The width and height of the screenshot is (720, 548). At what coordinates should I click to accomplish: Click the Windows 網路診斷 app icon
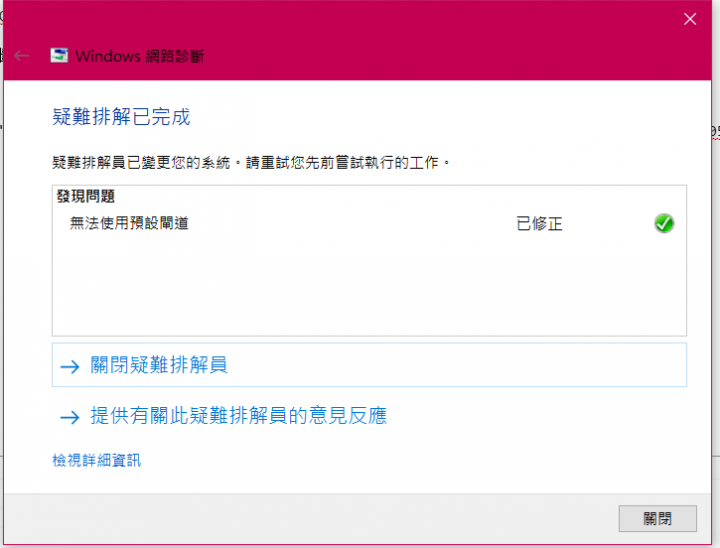(59, 56)
